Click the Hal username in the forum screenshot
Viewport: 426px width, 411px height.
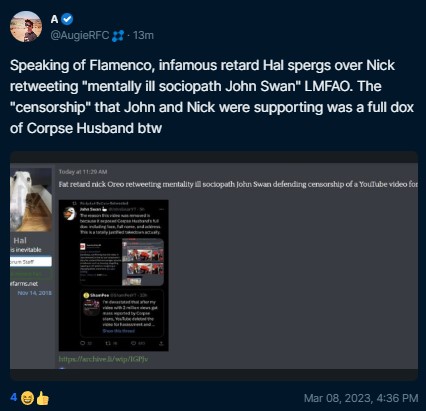tap(20, 240)
